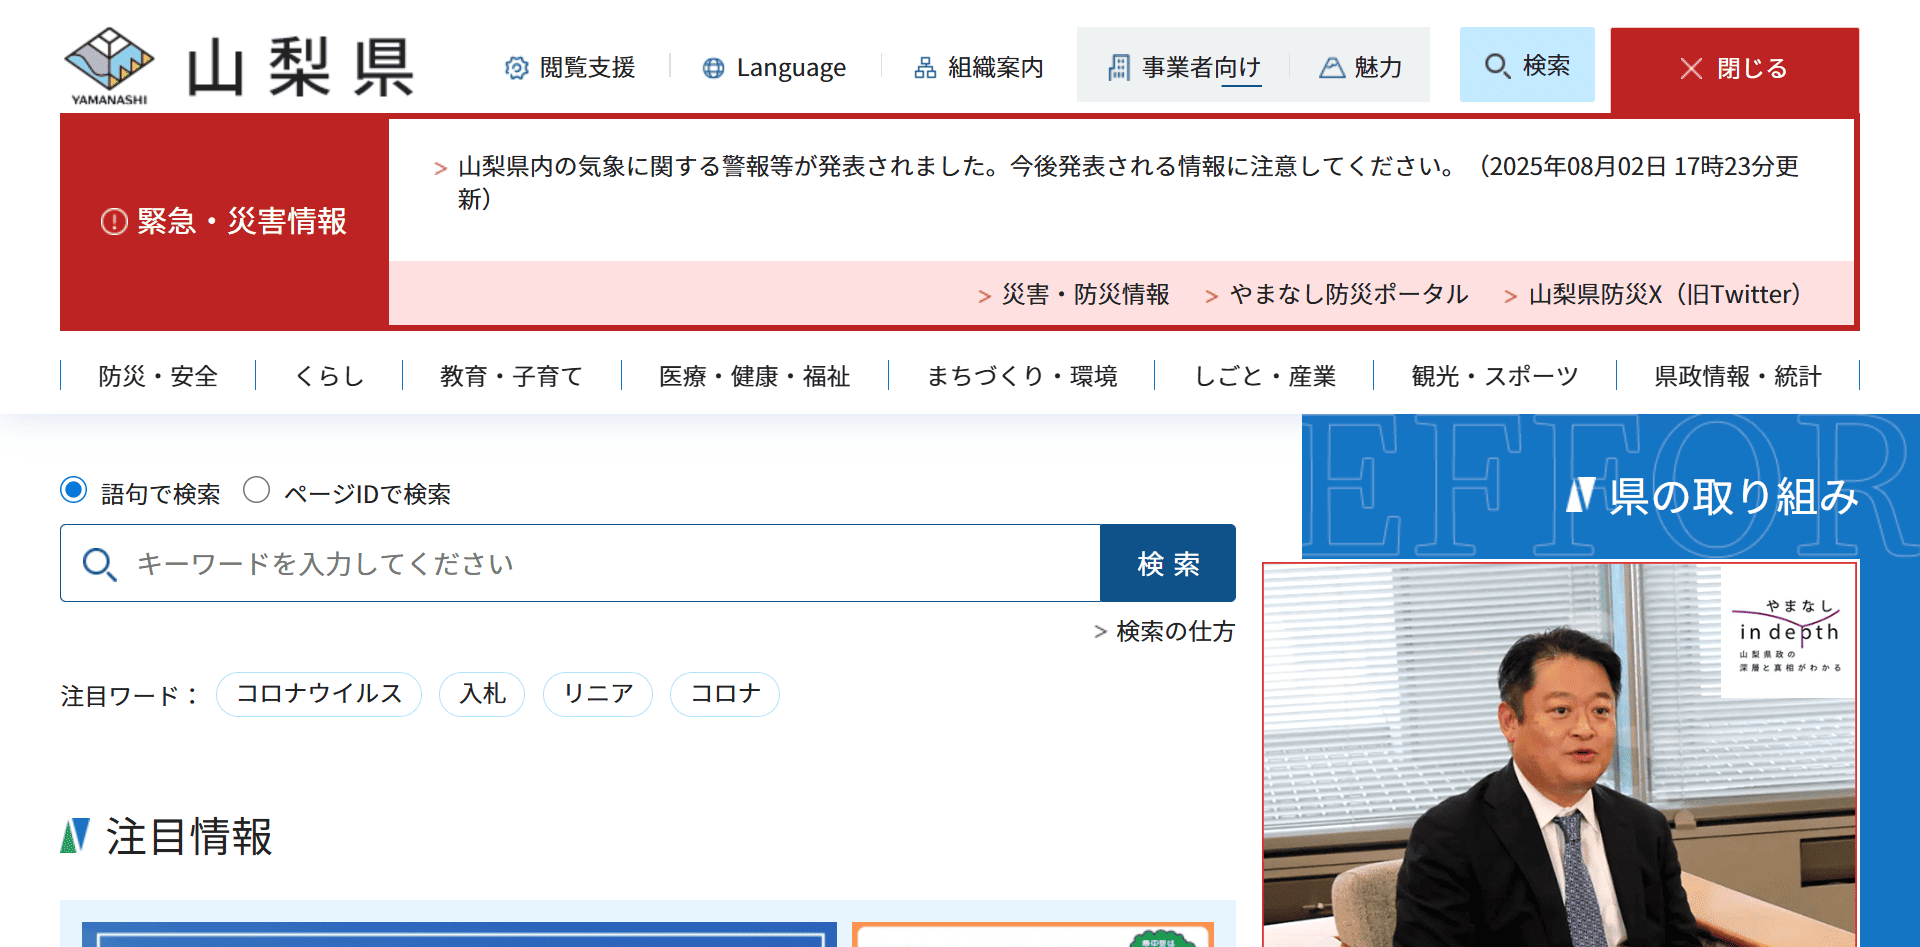Viewport: 1920px width, 947px height.
Task: Click the magnifier icon in keyword field
Action: coord(99,564)
